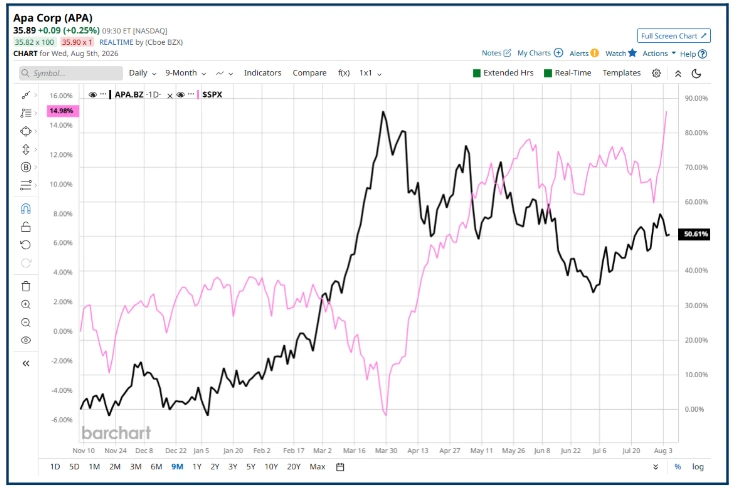Select the 5D range
The image size is (732, 489).
[x=74, y=467]
